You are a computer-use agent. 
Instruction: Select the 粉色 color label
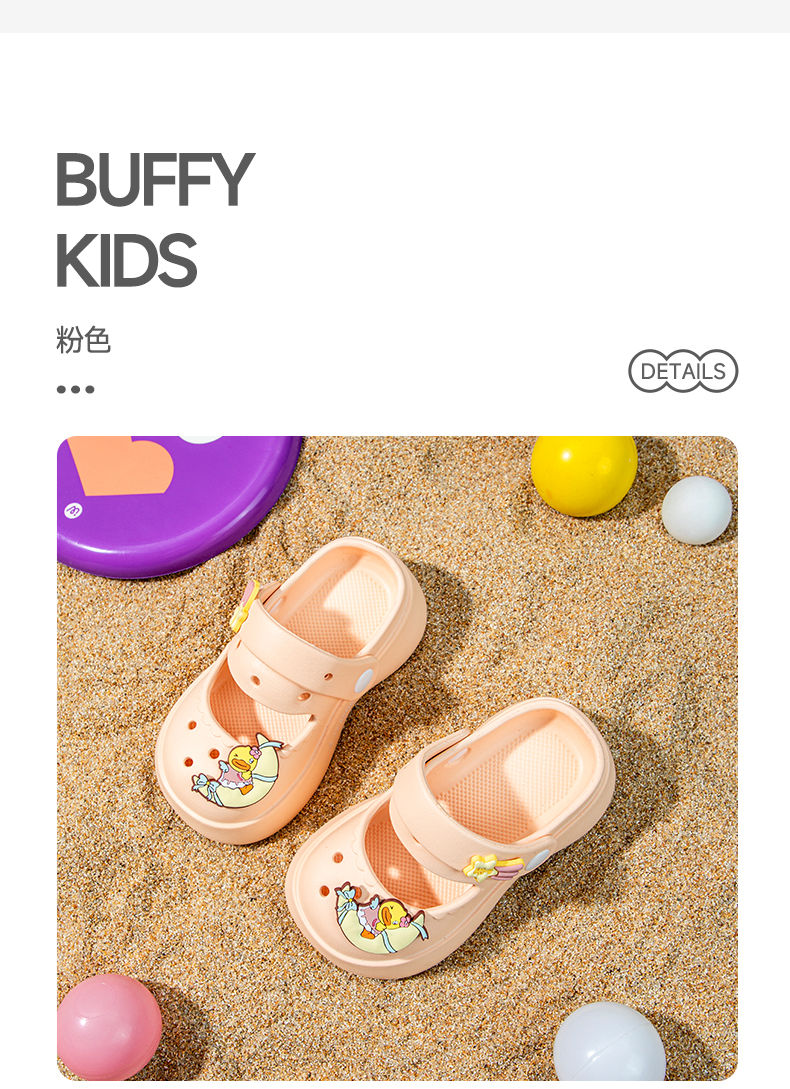click(83, 340)
